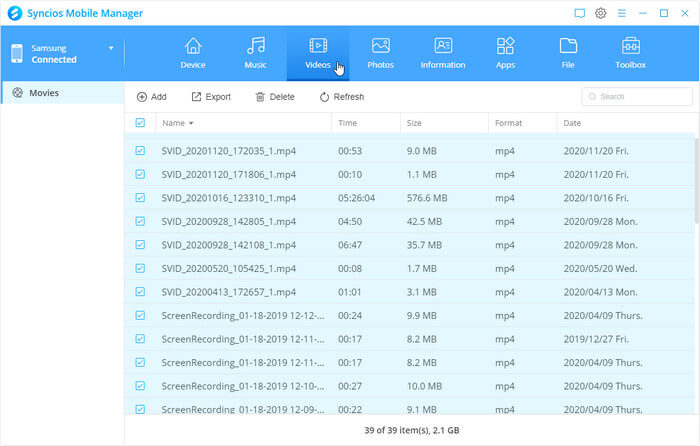Sort by Time column header
The width and height of the screenshot is (700, 446).
click(347, 123)
